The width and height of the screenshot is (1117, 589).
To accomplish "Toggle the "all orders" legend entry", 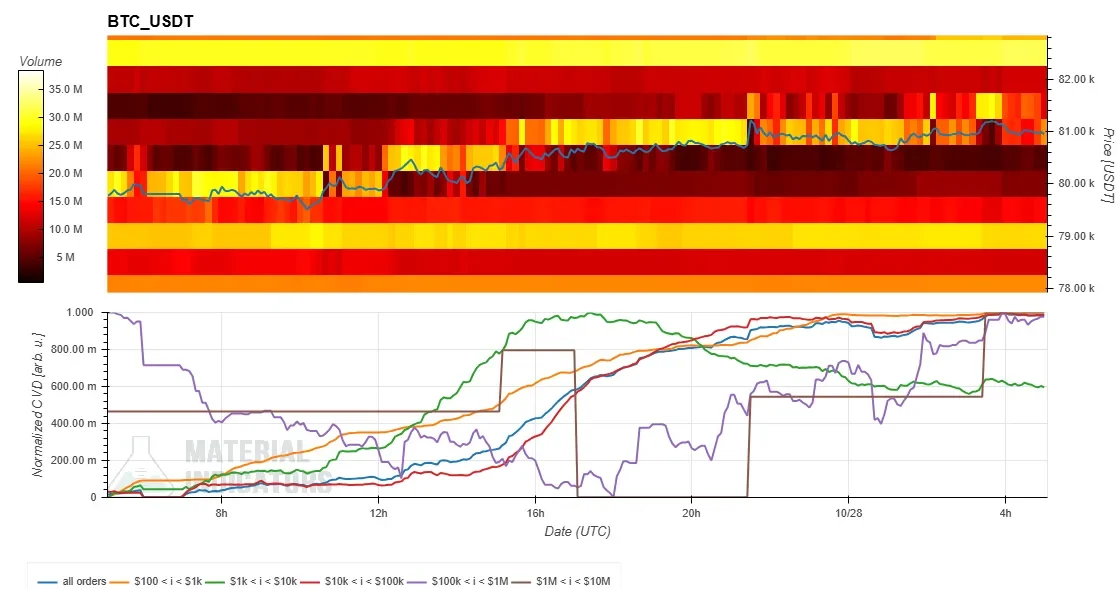I will tap(72, 581).
